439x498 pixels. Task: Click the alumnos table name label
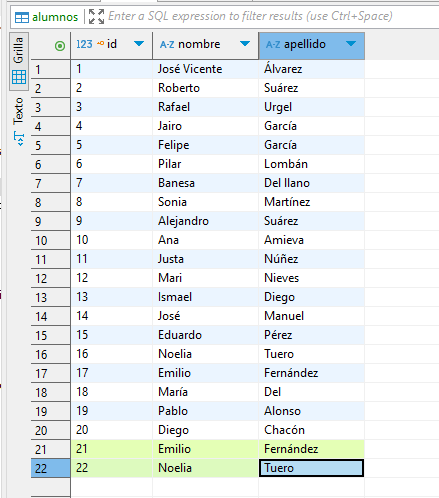pyautogui.click(x=55, y=17)
